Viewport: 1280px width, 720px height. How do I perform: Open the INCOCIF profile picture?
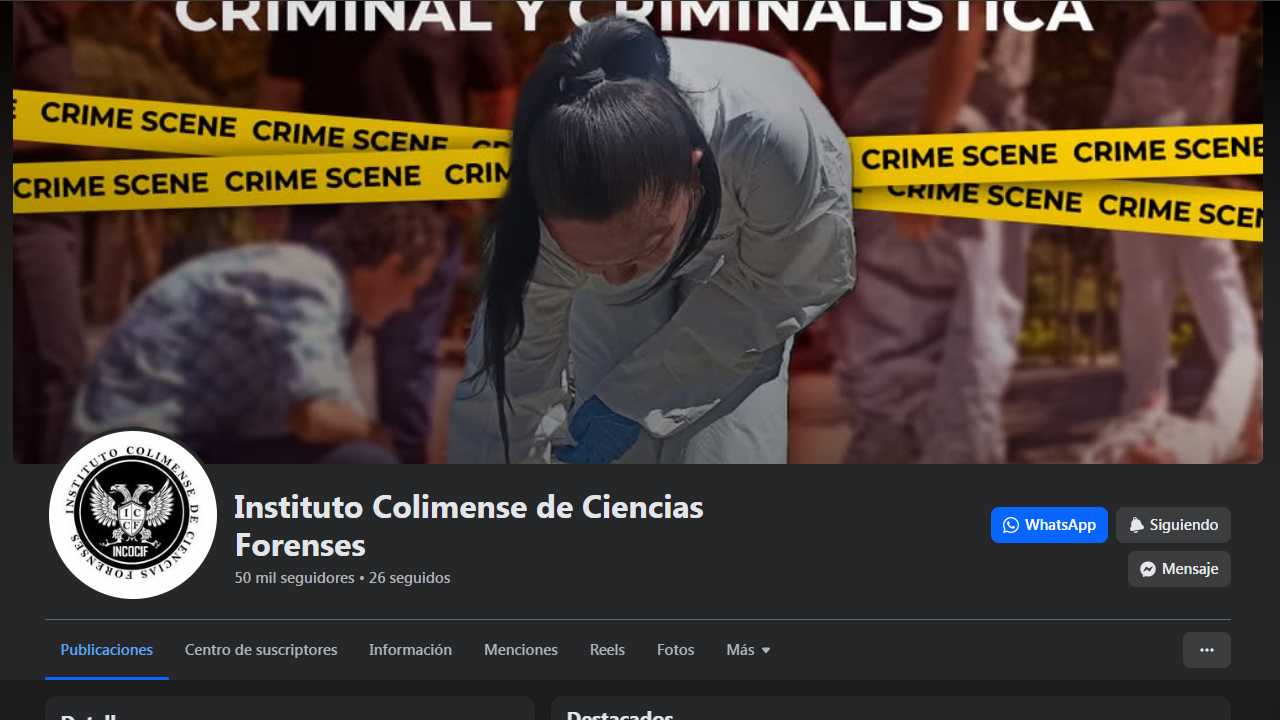click(133, 515)
